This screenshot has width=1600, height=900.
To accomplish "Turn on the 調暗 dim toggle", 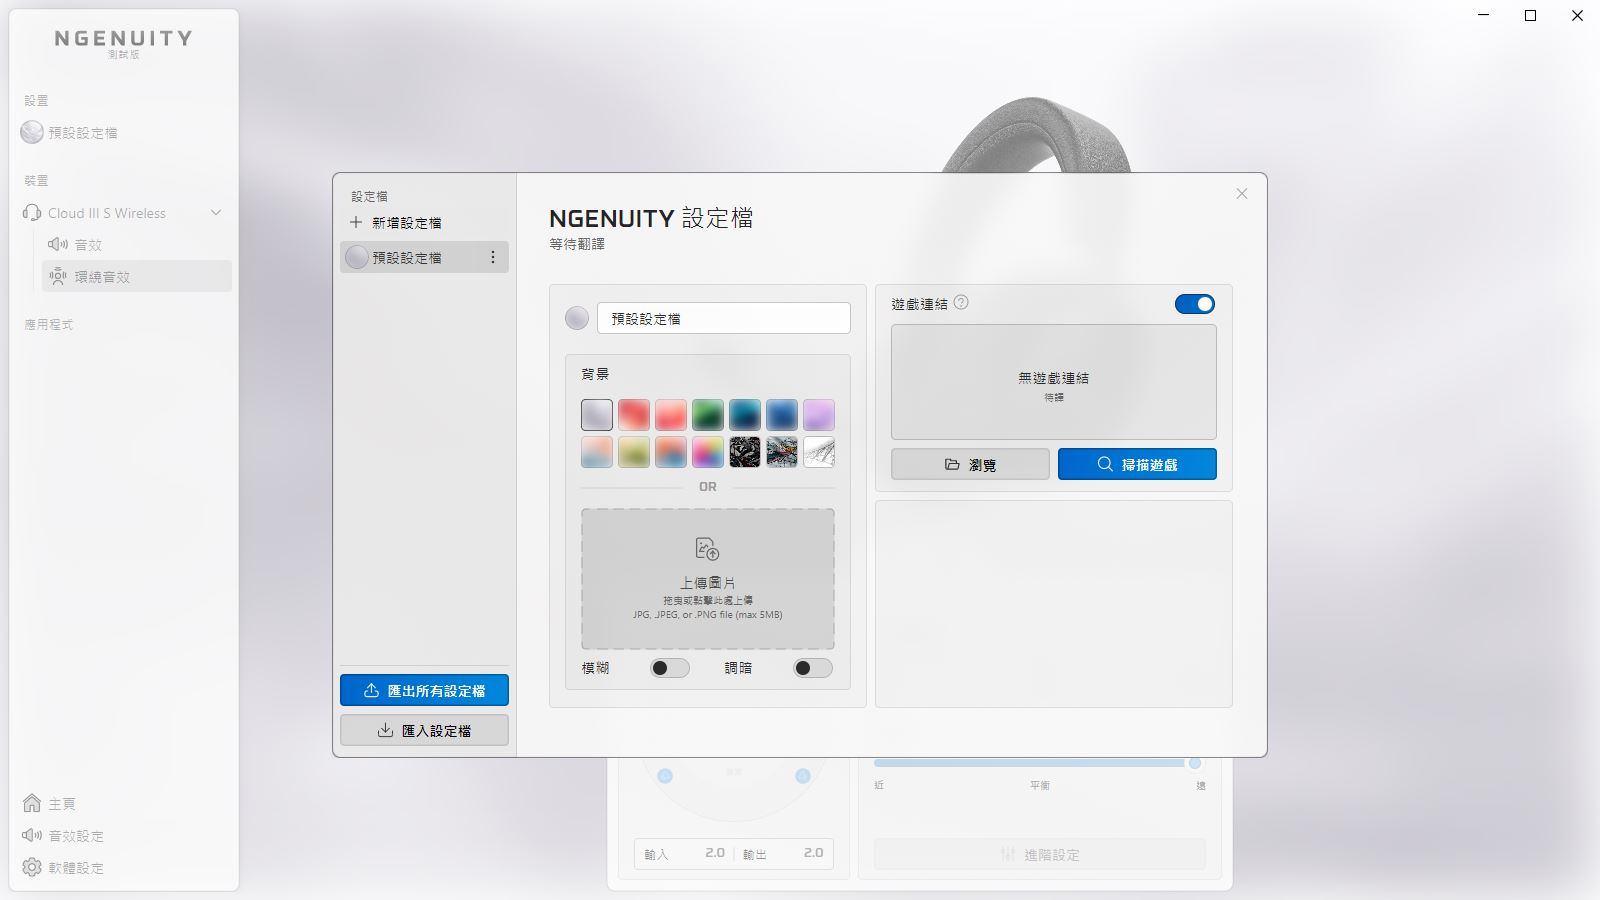I will tap(812, 668).
